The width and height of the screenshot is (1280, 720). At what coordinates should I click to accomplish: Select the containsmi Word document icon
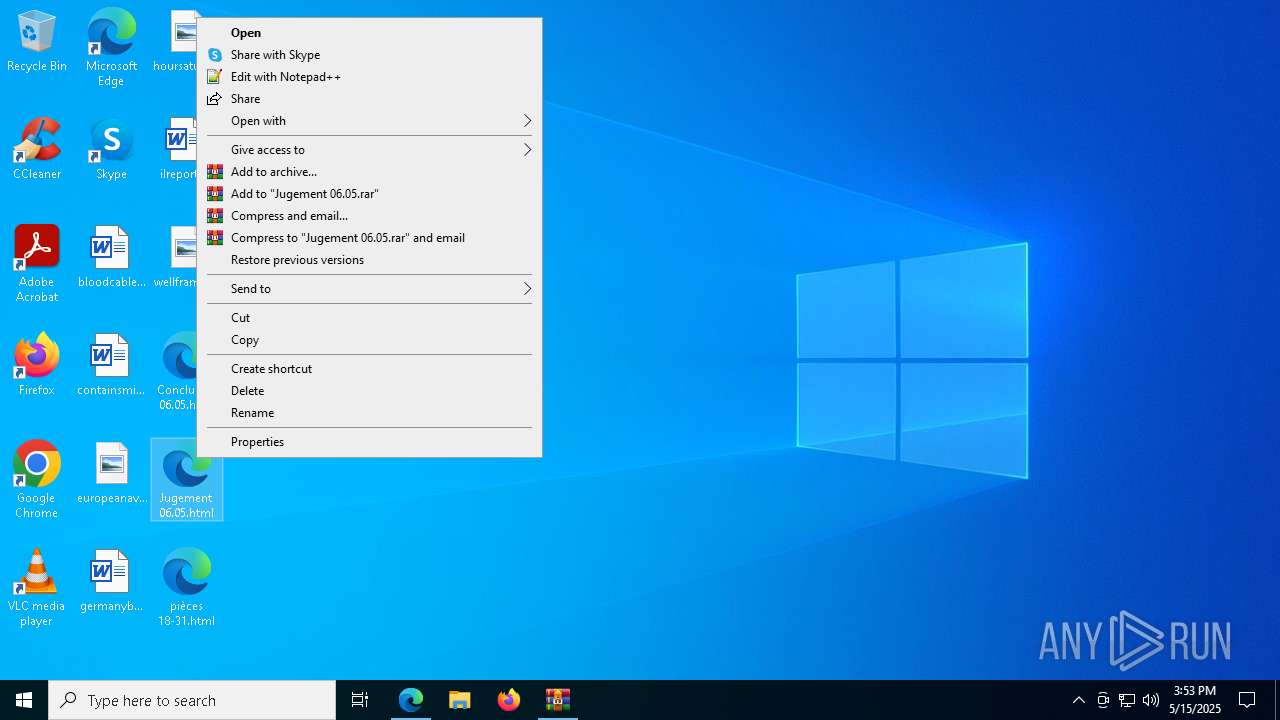click(x=111, y=365)
